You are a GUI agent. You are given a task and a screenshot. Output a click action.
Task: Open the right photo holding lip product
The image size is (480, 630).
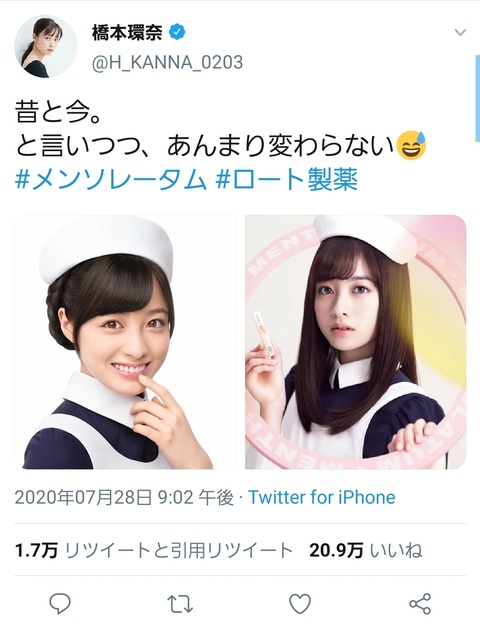pos(355,342)
